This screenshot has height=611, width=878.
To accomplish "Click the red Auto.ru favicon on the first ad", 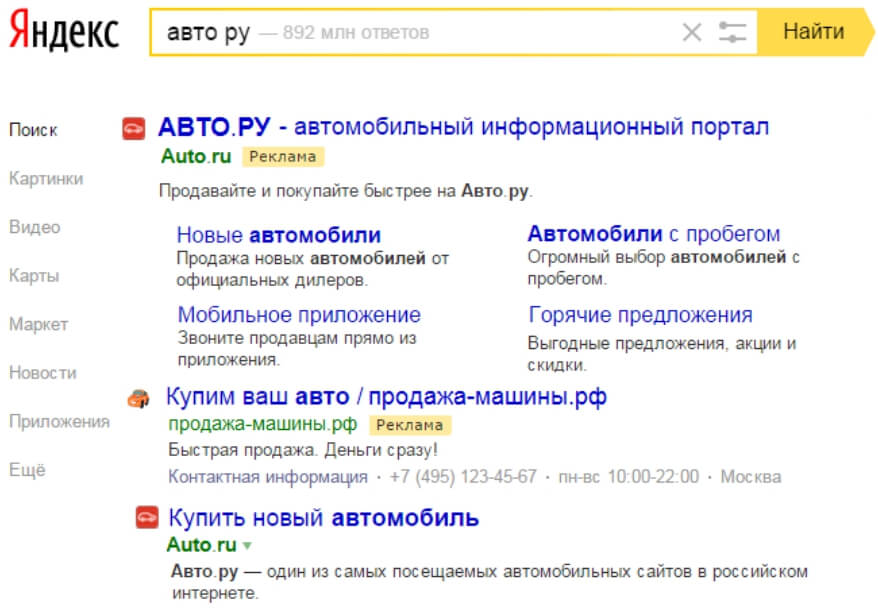I will point(134,129).
